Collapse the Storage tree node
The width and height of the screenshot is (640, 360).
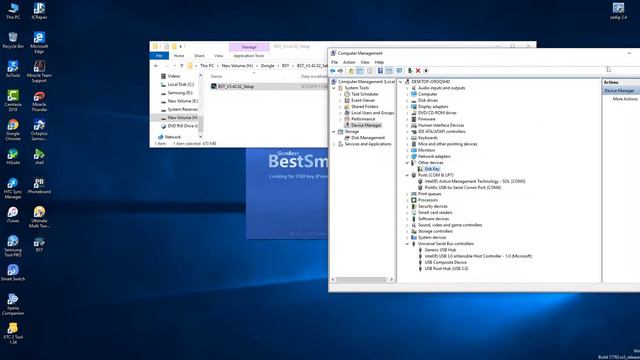[x=334, y=132]
